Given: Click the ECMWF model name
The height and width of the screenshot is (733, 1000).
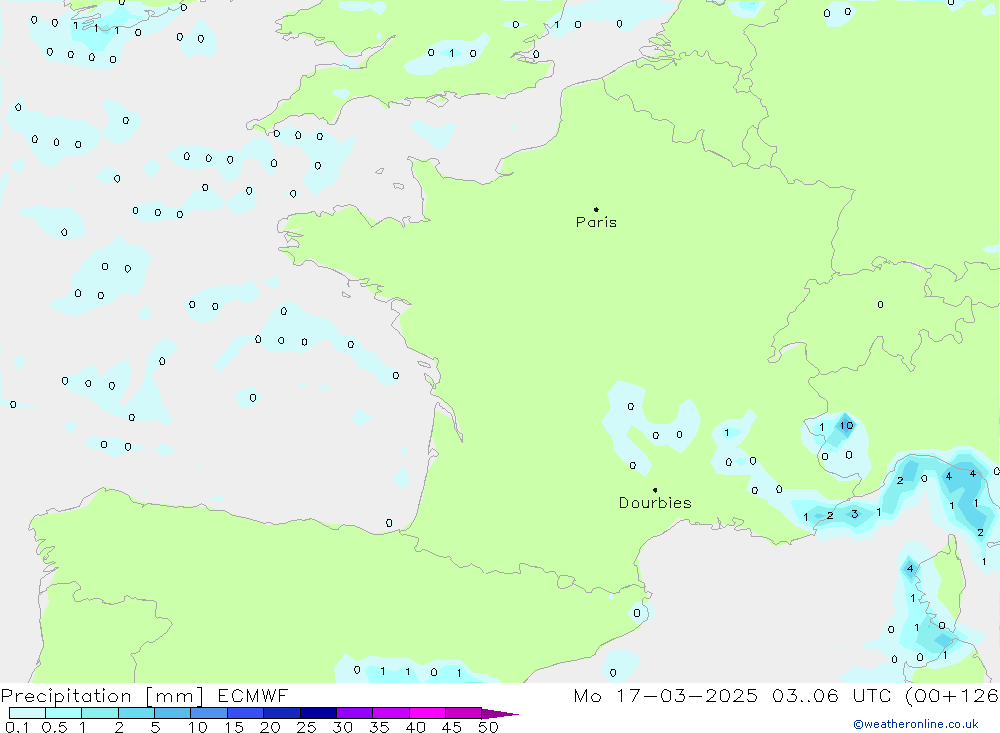Looking at the screenshot, I should [253, 695].
